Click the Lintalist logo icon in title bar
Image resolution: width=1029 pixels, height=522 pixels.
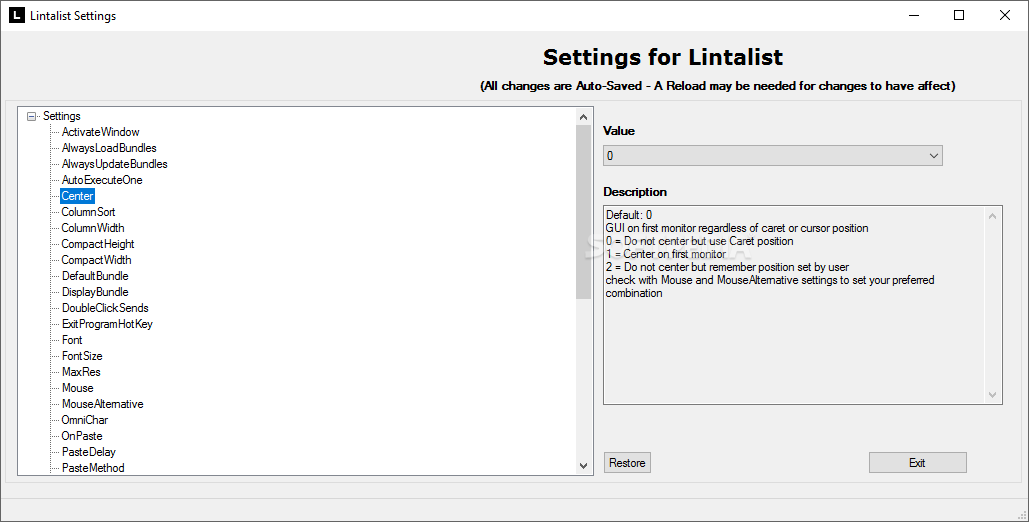16,15
